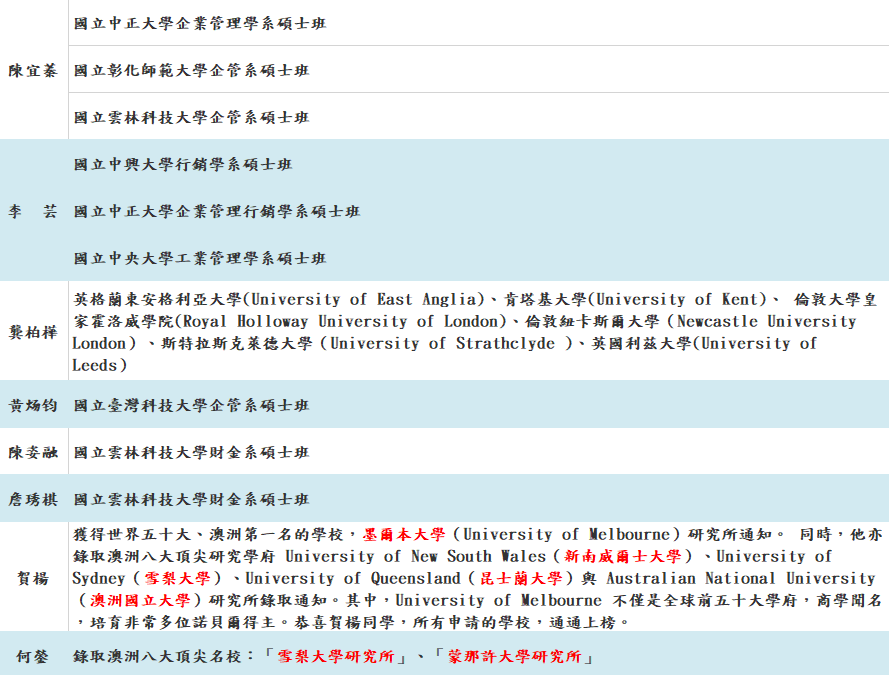
Task: Click 國立中央大學工業管理學系碩士班 row
Action: click(200, 258)
